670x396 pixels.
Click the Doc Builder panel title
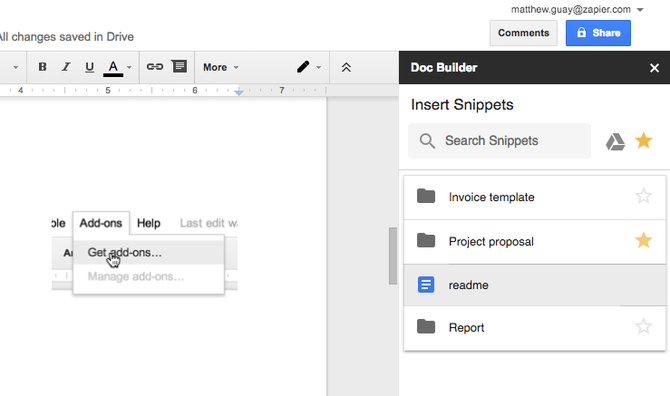coord(444,67)
